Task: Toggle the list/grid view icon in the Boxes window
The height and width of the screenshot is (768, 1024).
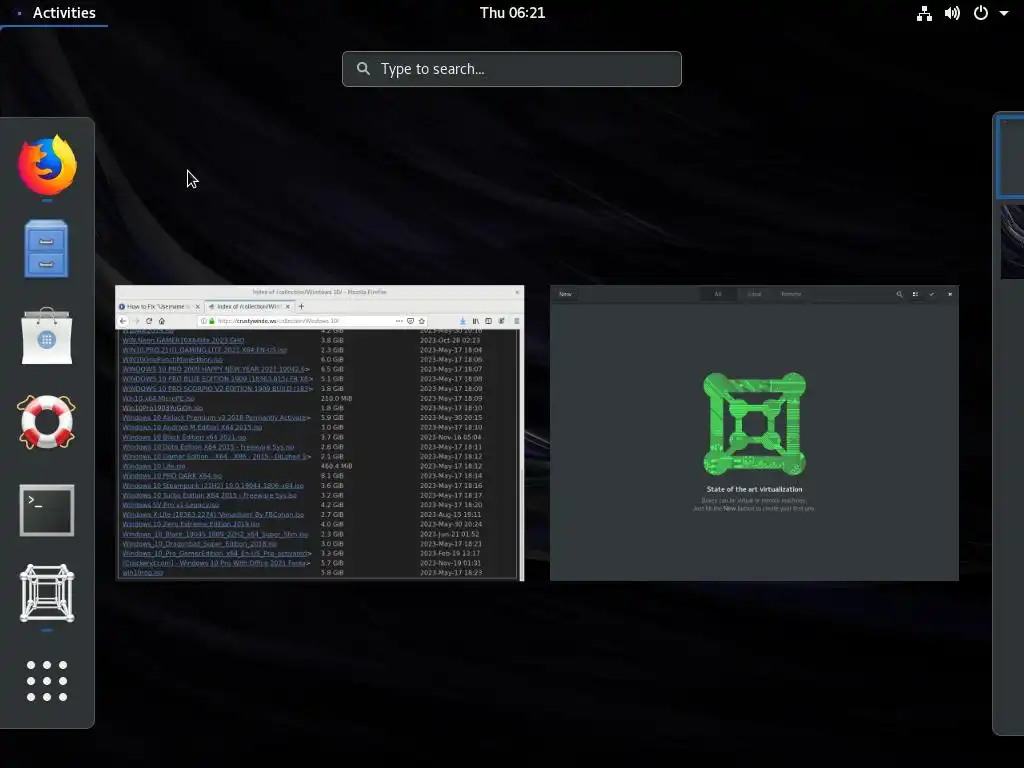Action: [916, 295]
